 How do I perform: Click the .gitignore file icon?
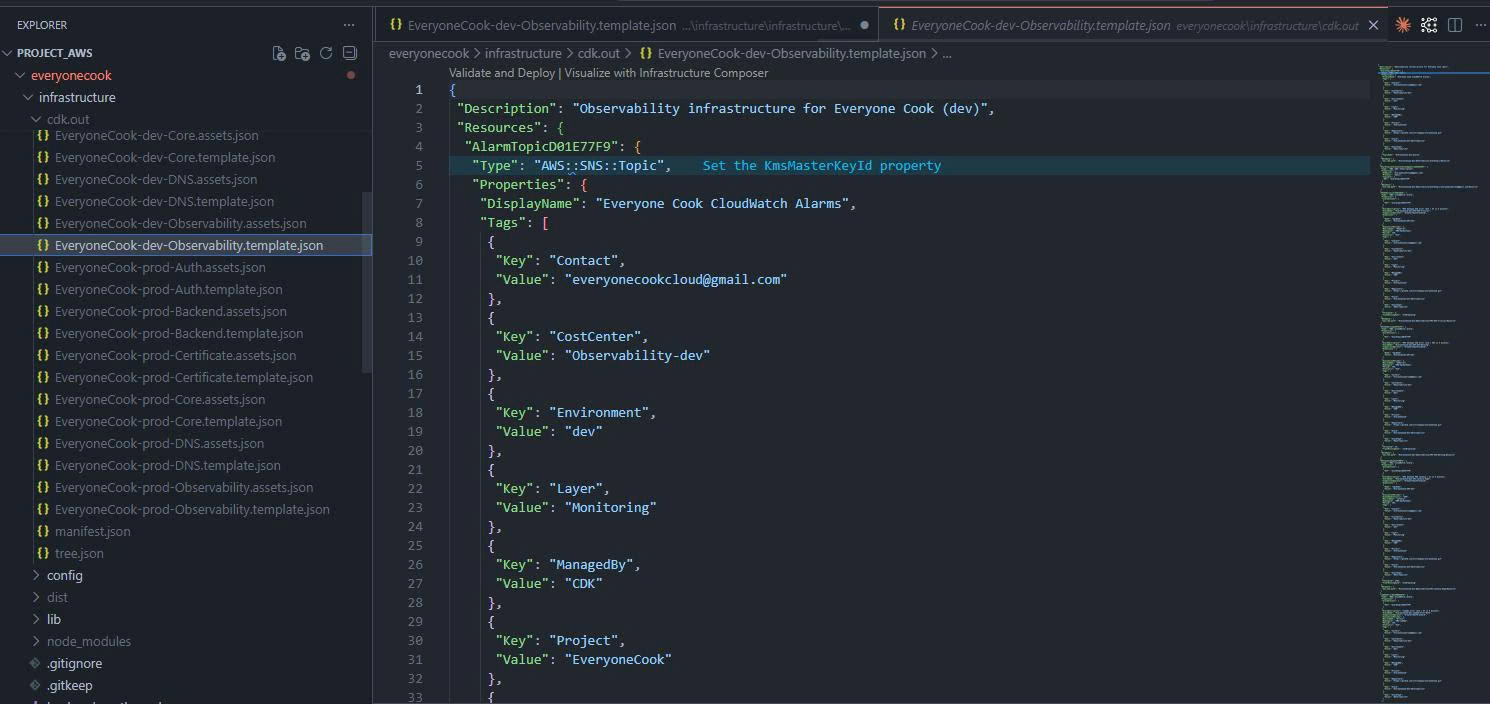click(35, 663)
